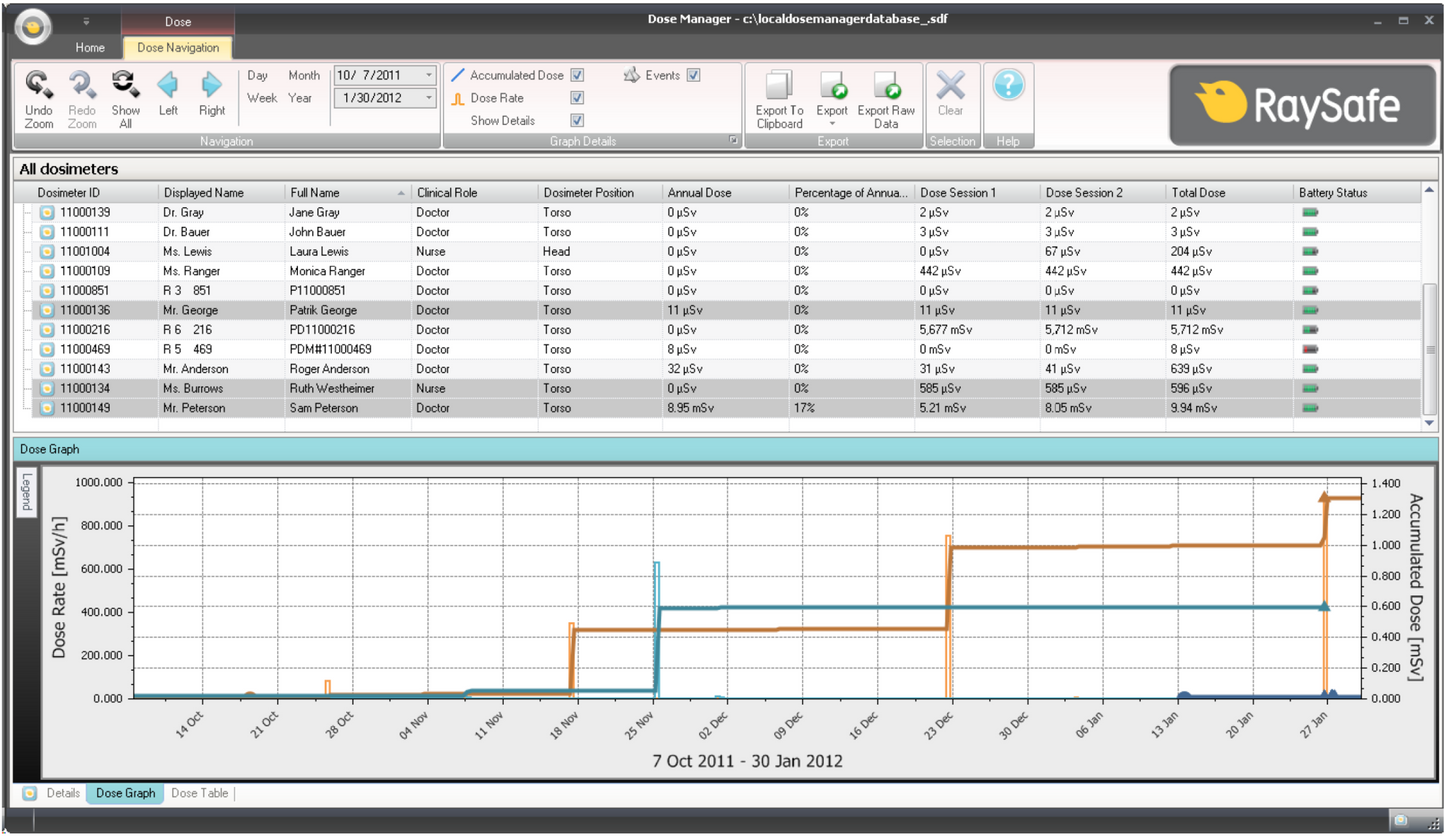Uncheck the Dose Rate option

click(x=577, y=97)
